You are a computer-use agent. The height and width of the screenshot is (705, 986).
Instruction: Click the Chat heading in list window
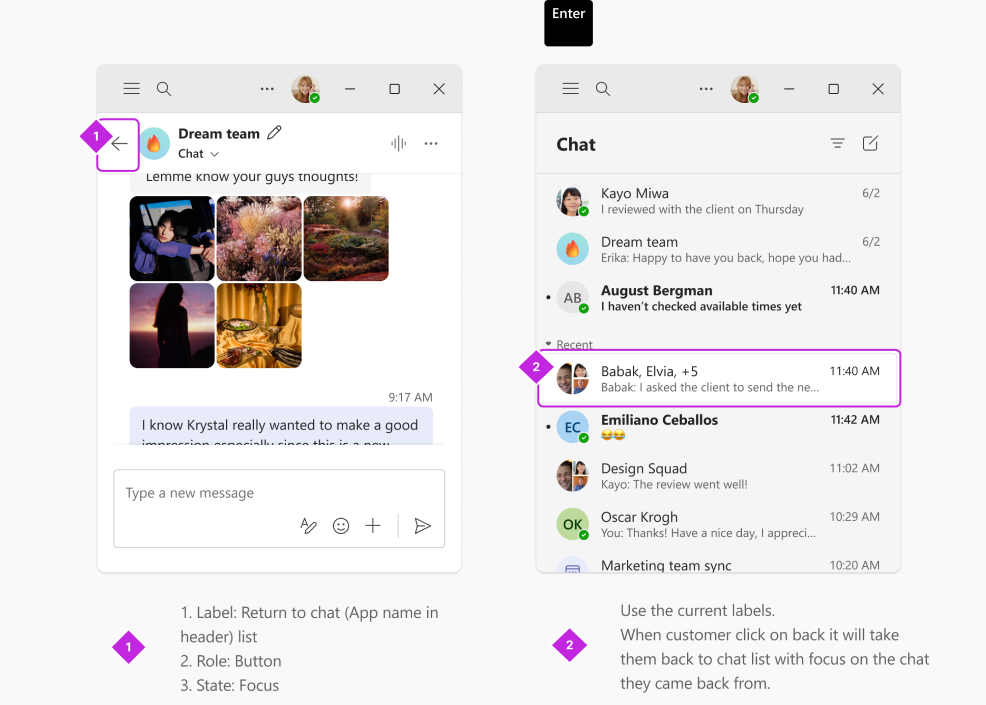point(576,145)
